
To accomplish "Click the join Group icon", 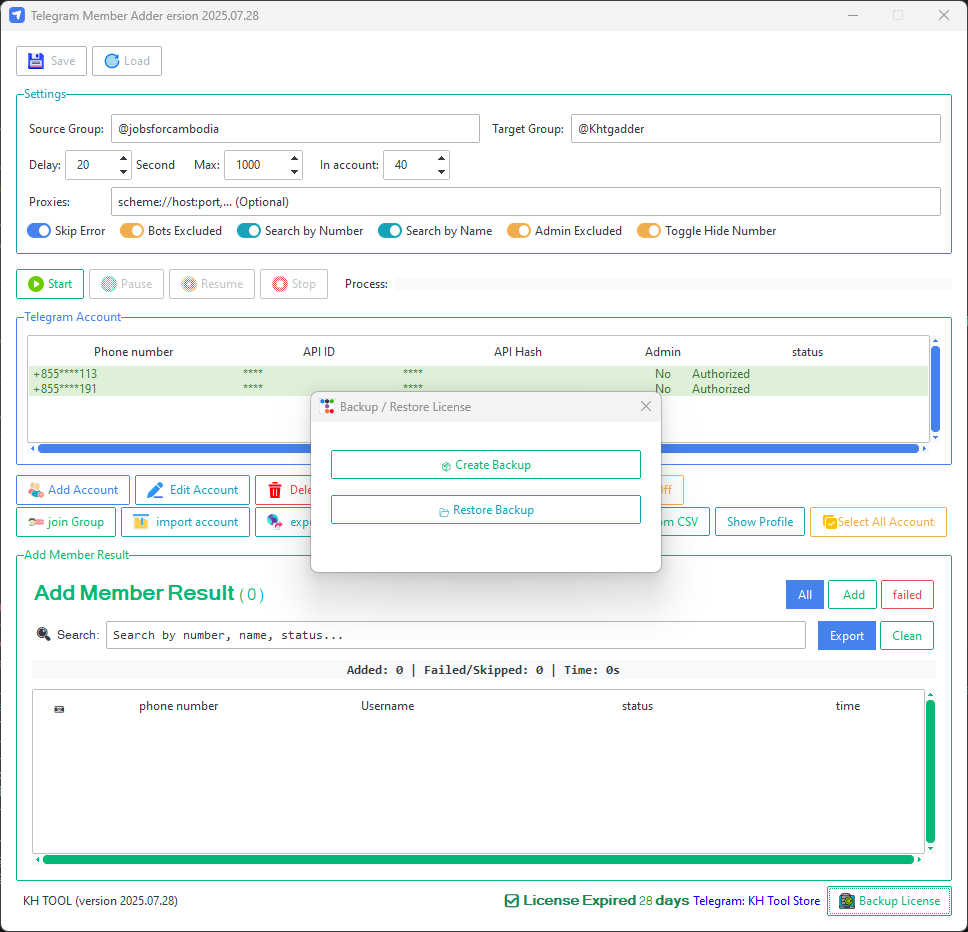I will [36, 522].
